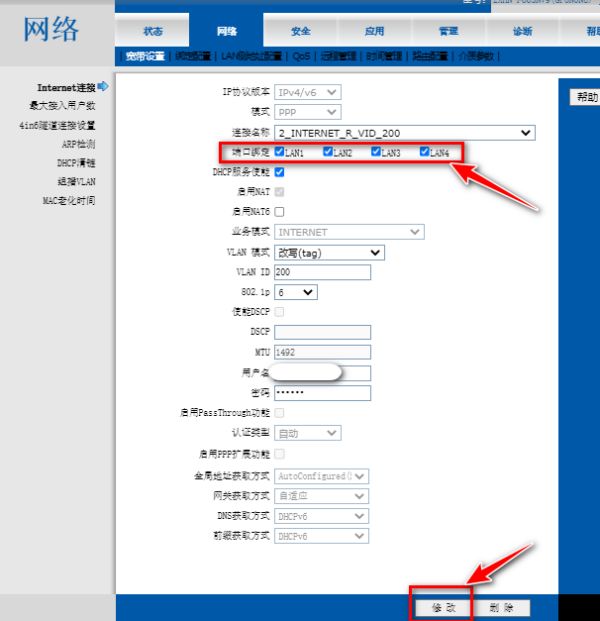Open the 连接名称 dropdown 2_INTERNET_R_VID_200
Image resolution: width=600 pixels, height=621 pixels.
point(404,132)
